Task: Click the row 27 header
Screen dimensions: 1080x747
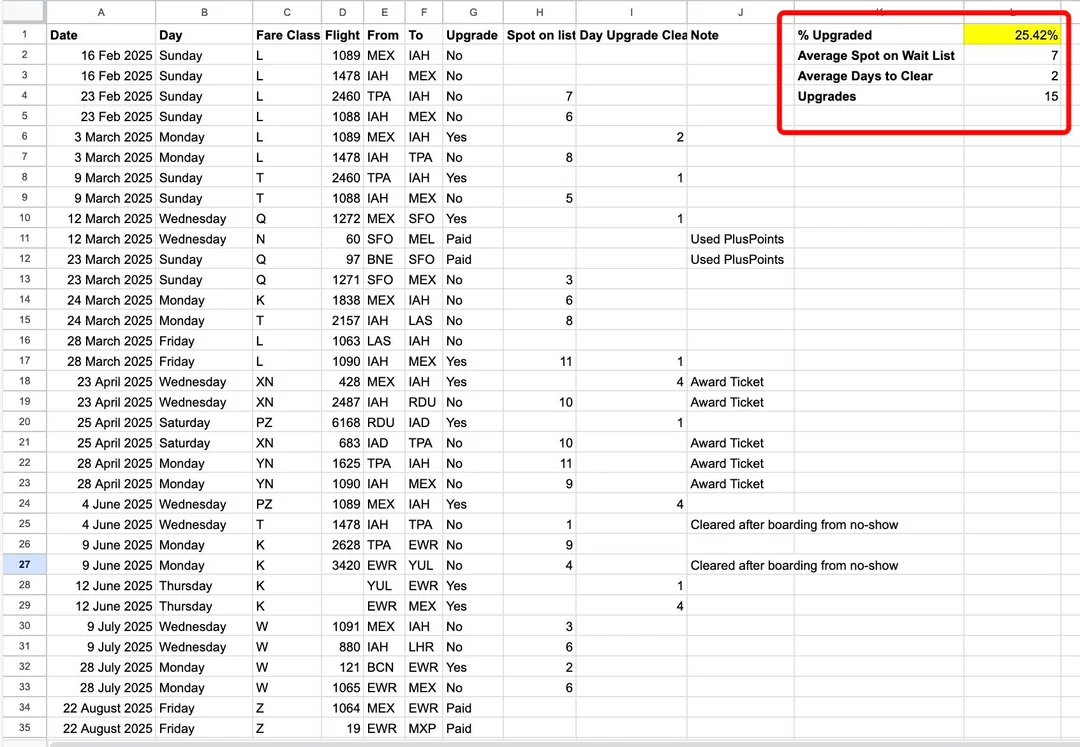Action: pyautogui.click(x=23, y=565)
